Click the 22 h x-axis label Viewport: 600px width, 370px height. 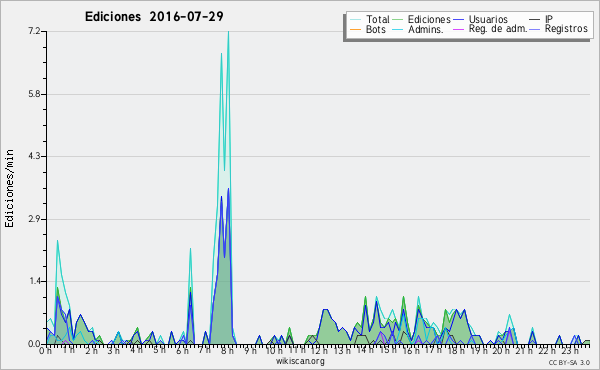tap(547, 351)
